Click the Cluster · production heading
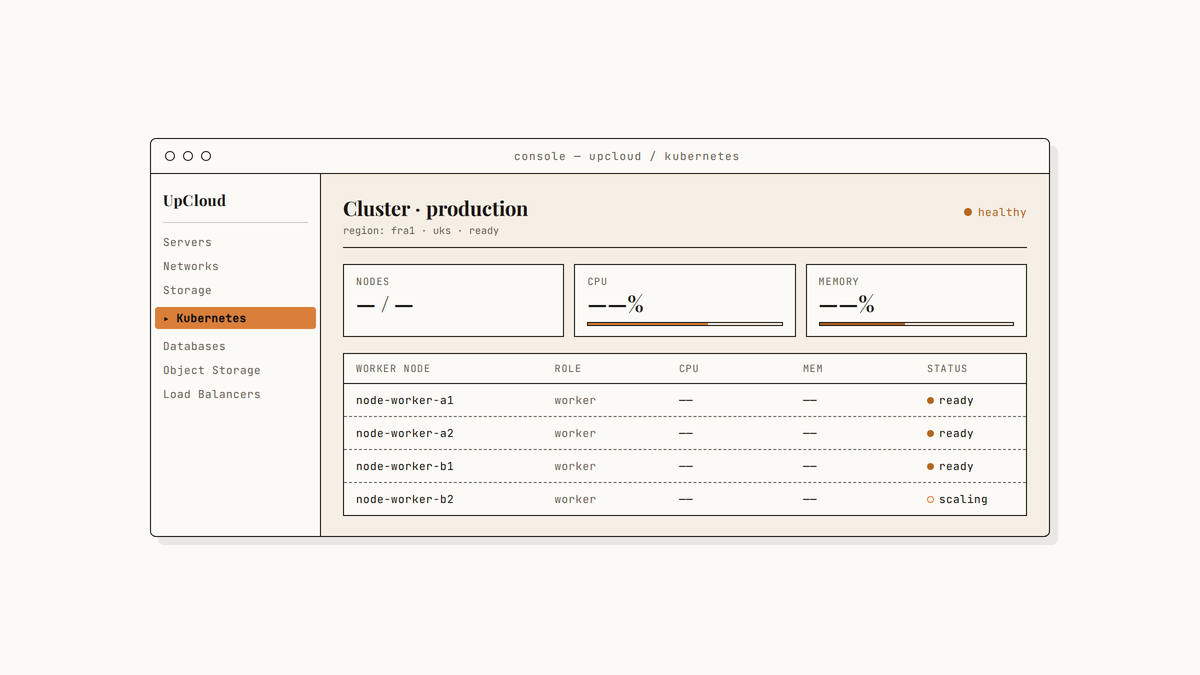The height and width of the screenshot is (675, 1200). click(x=435, y=208)
